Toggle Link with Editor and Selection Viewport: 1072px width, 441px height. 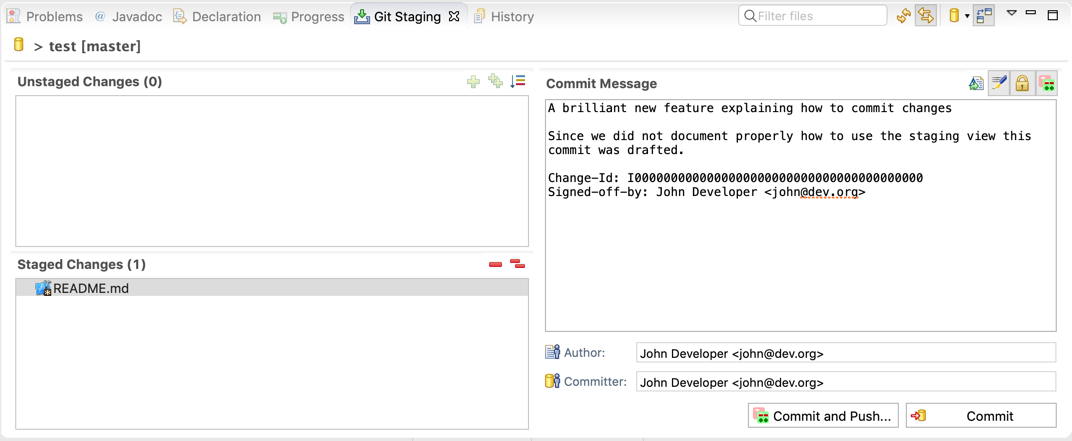(926, 16)
